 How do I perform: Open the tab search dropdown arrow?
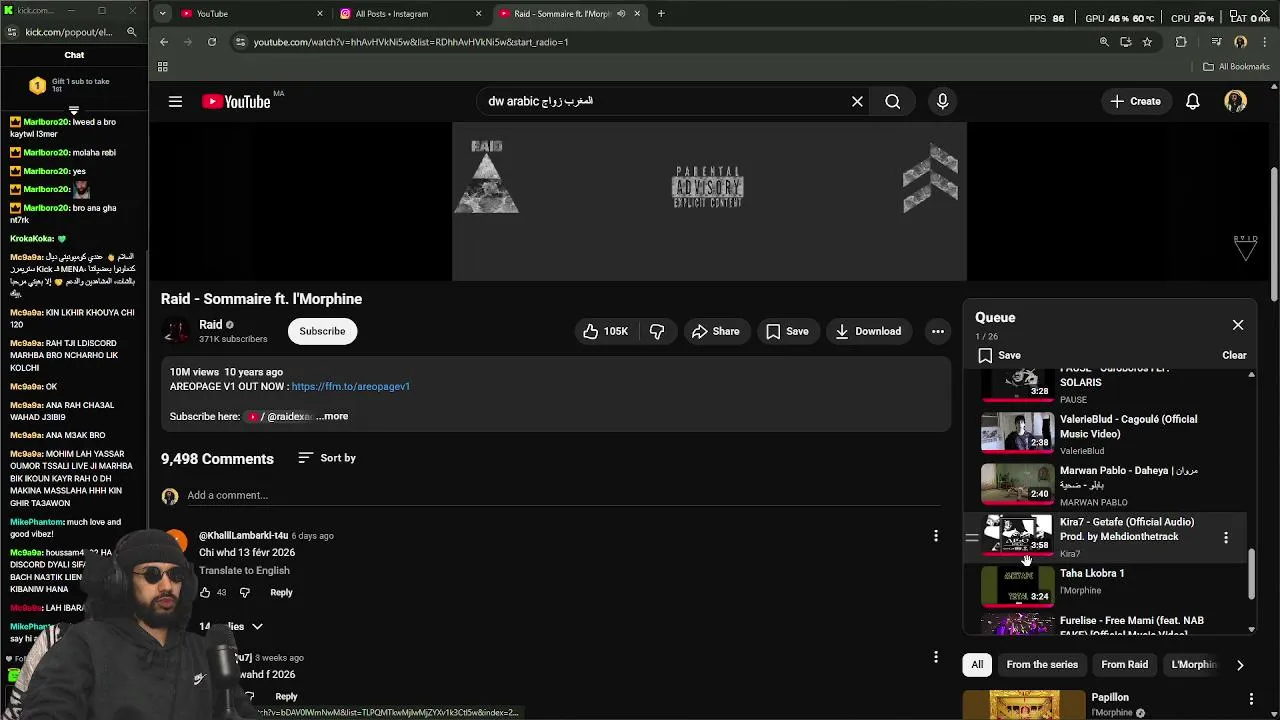click(163, 14)
